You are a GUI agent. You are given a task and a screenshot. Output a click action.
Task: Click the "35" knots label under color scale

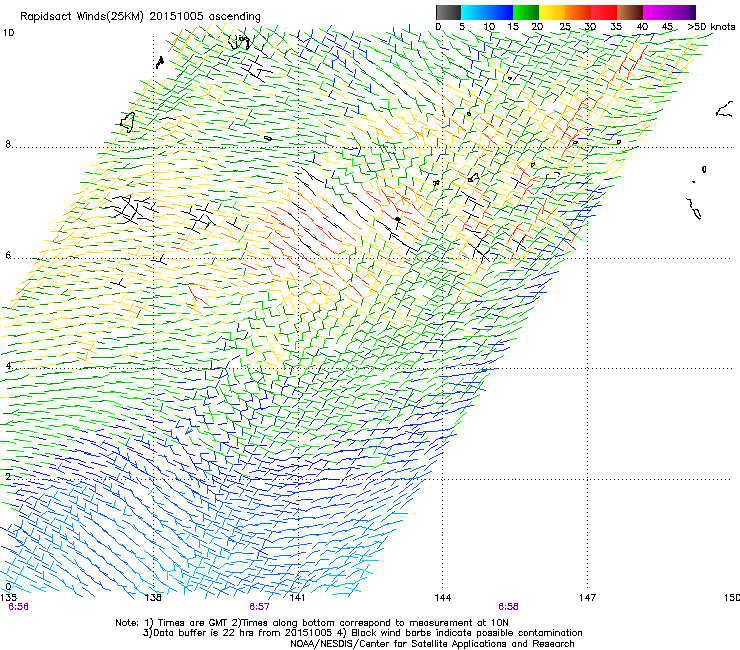pyautogui.click(x=616, y=27)
